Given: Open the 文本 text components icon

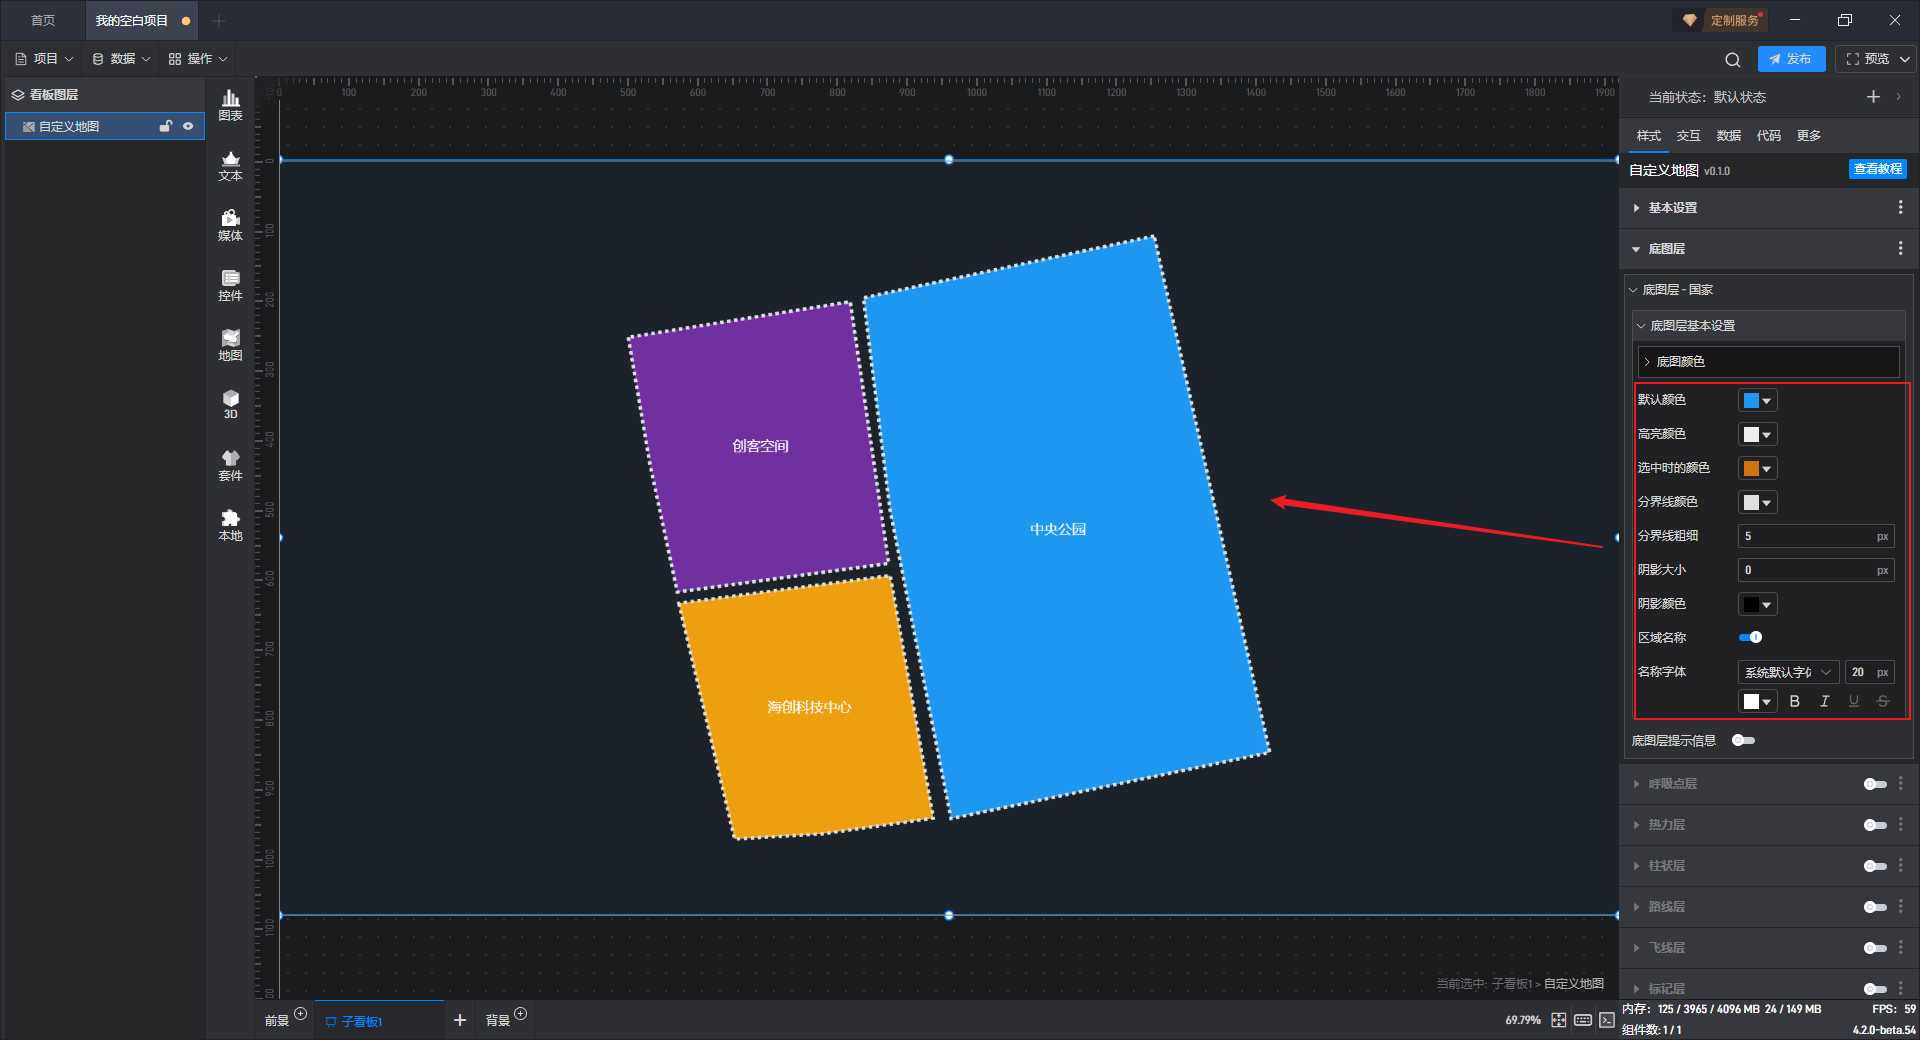Looking at the screenshot, I should pyautogui.click(x=230, y=165).
